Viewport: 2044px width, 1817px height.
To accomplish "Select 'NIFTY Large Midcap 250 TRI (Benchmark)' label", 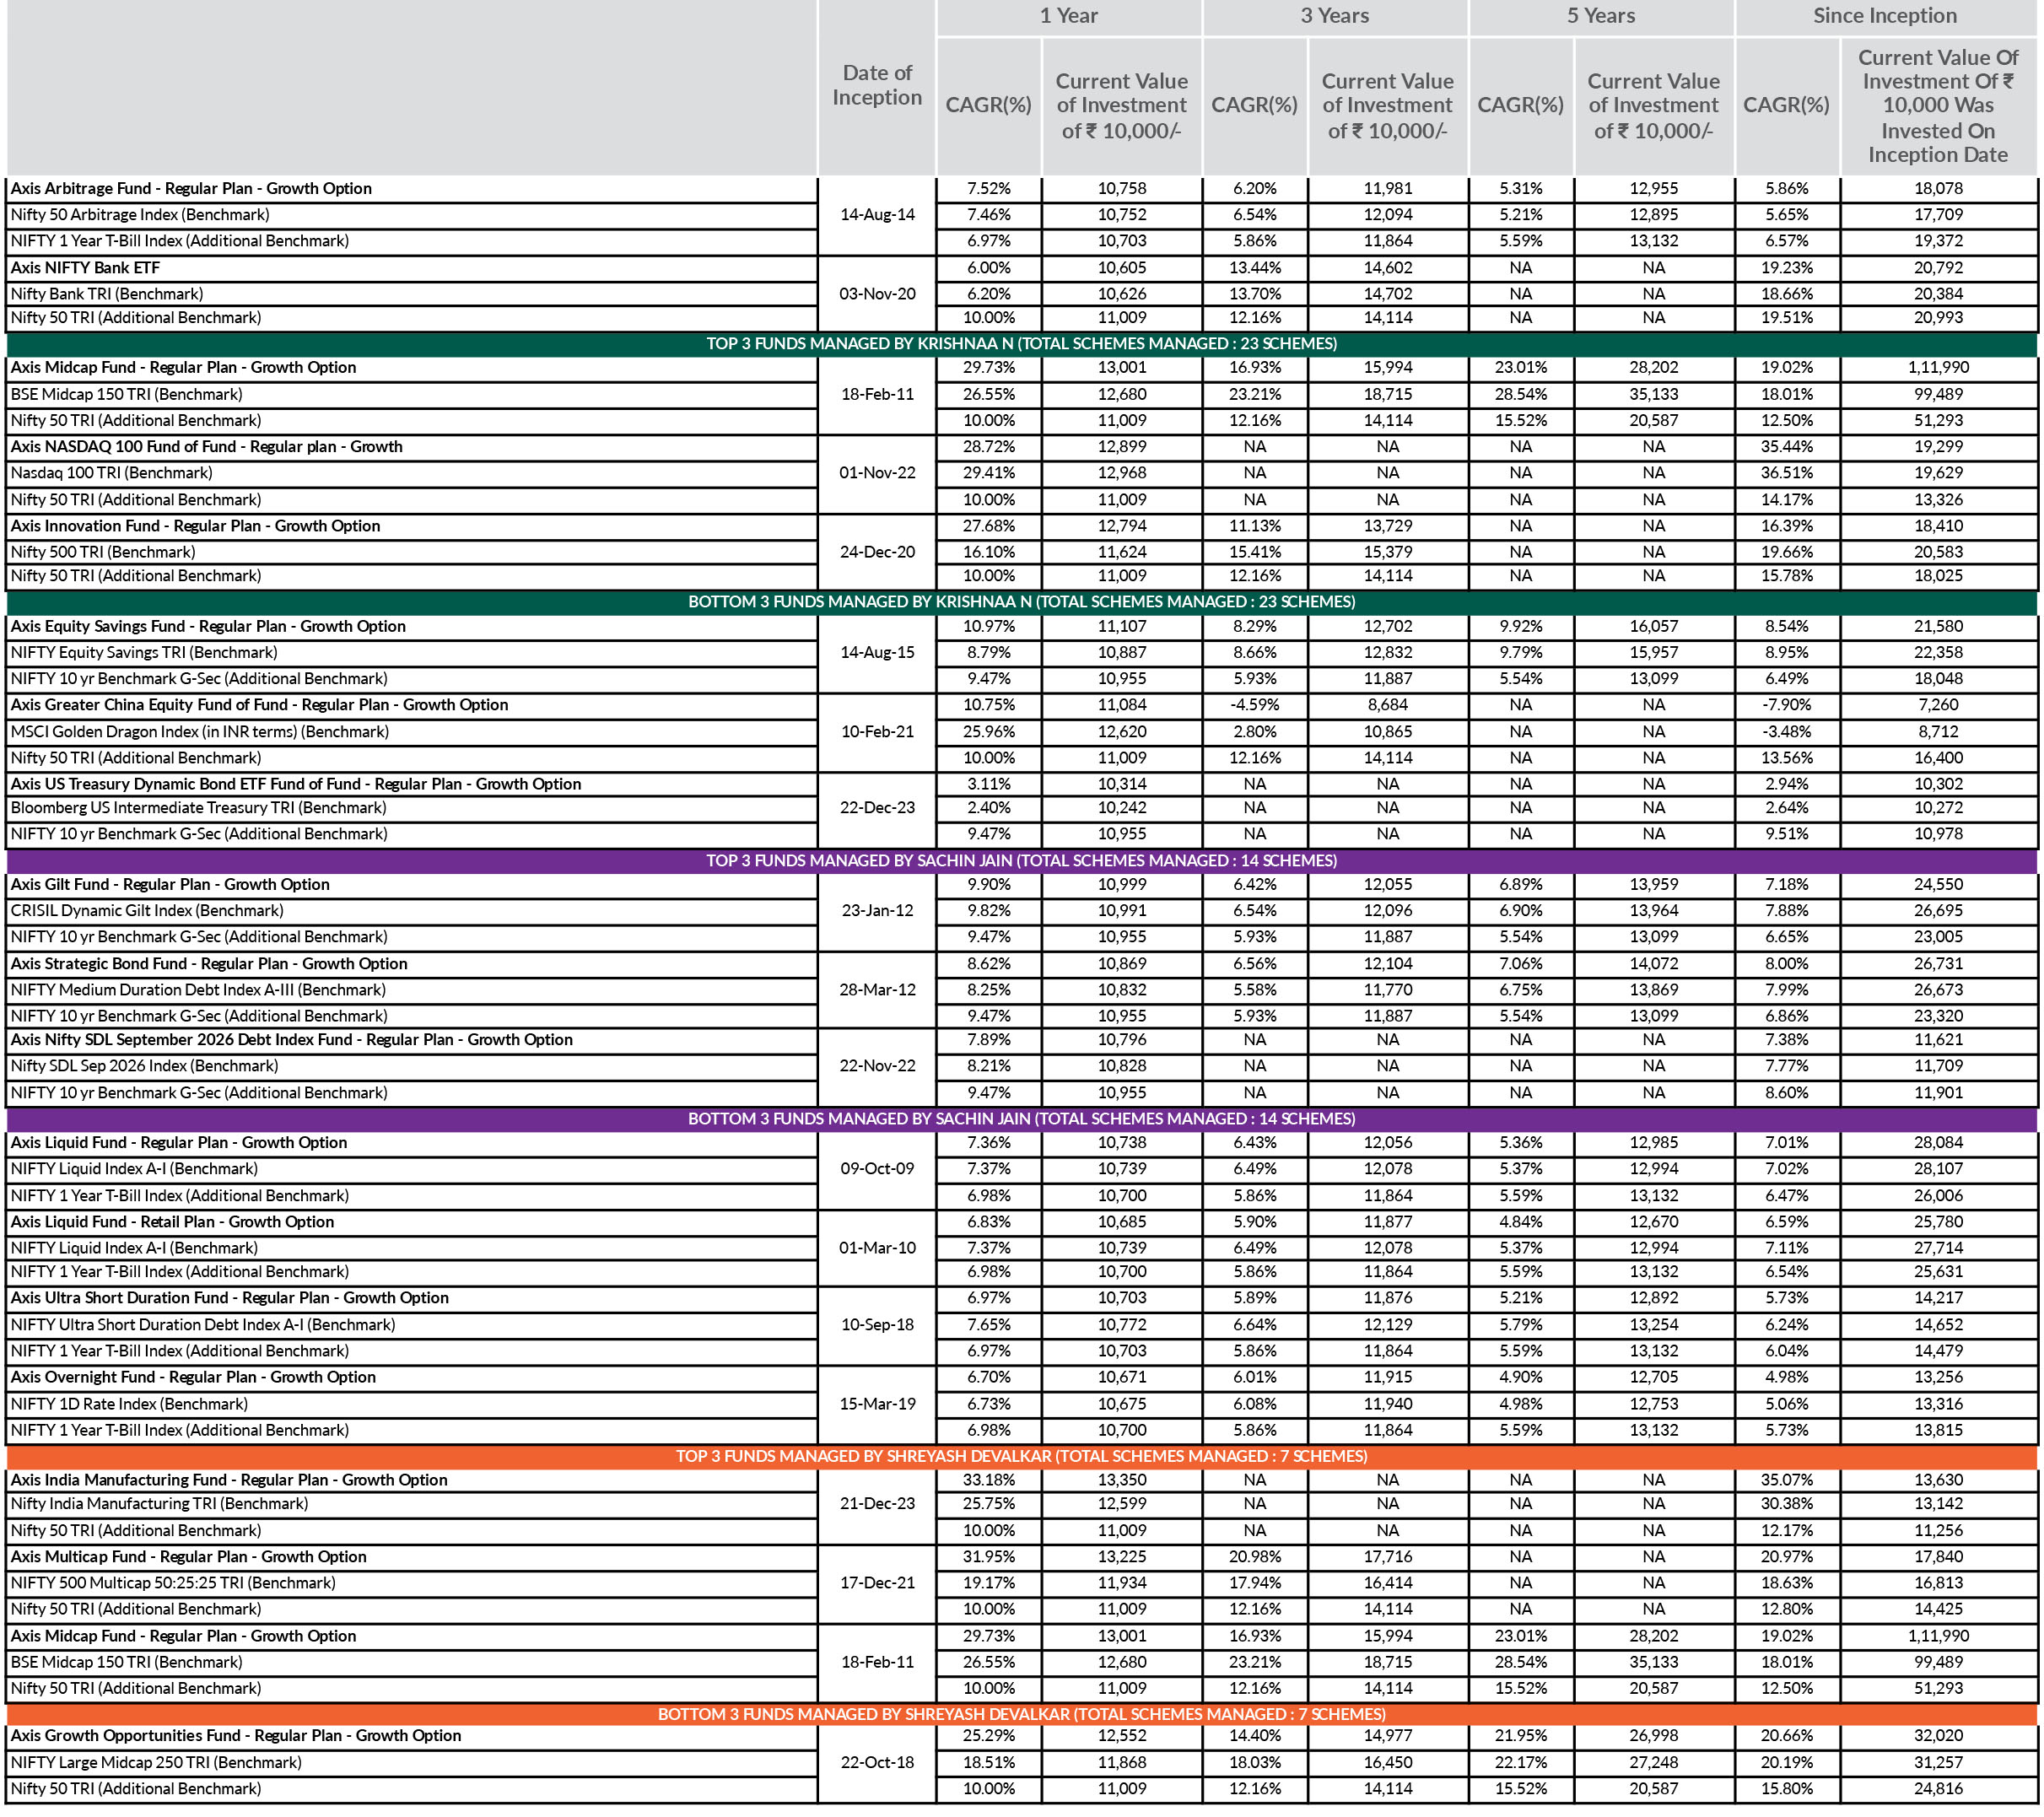I will [x=156, y=1762].
